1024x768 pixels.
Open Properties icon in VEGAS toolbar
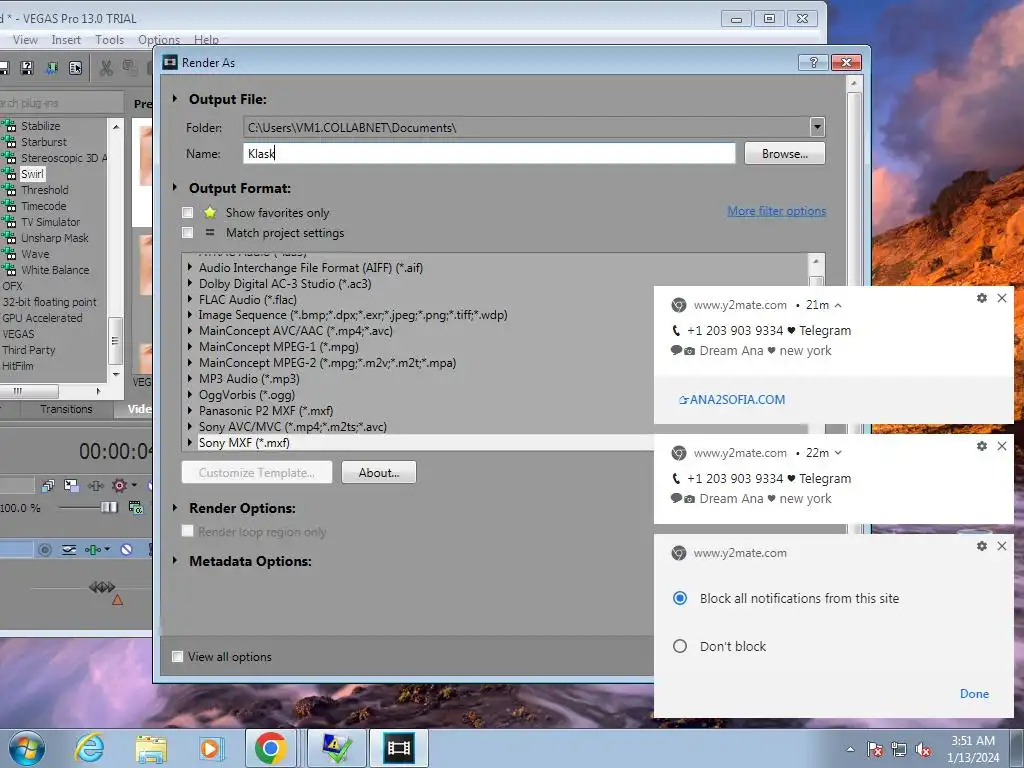click(76, 67)
